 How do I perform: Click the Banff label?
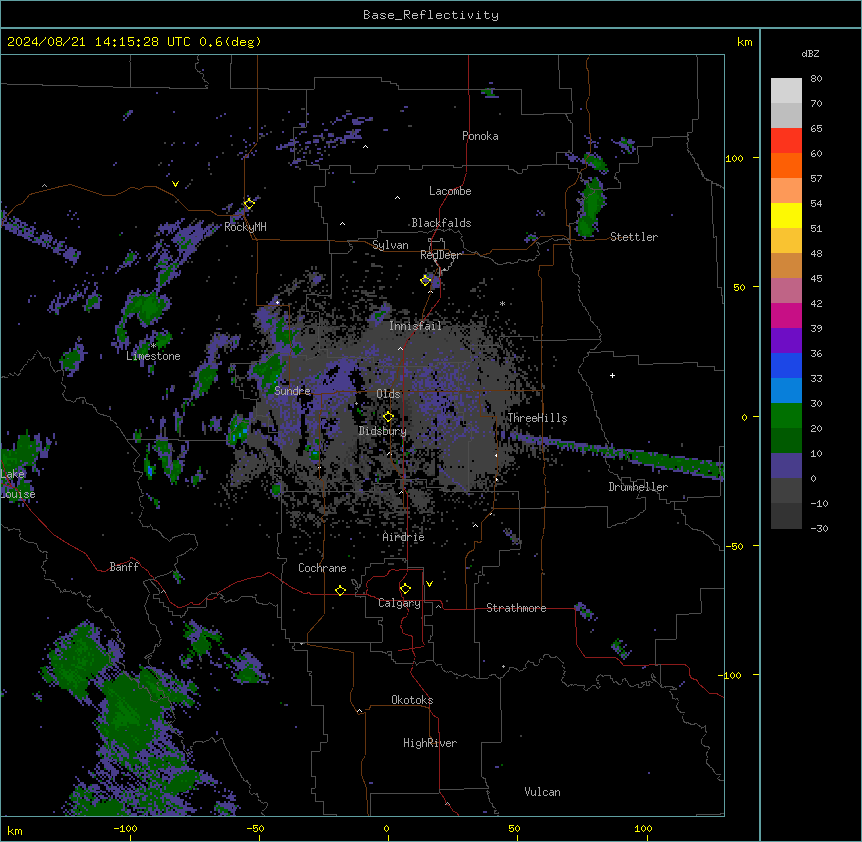coord(124,567)
